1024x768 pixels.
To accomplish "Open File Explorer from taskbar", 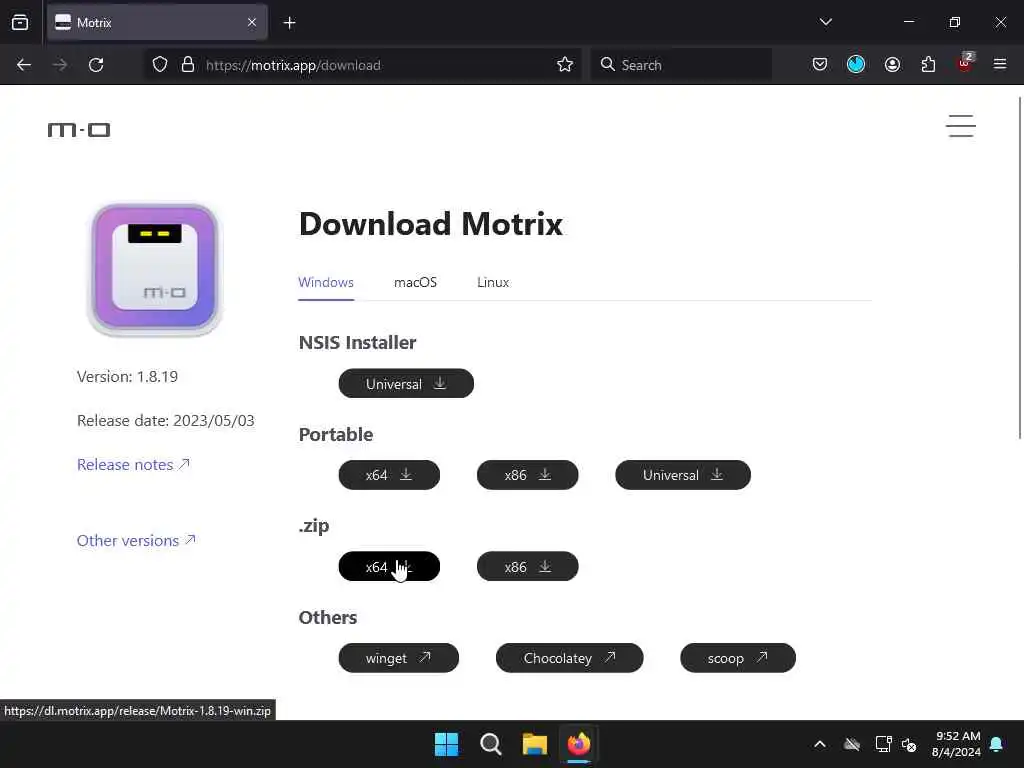I will 534,744.
